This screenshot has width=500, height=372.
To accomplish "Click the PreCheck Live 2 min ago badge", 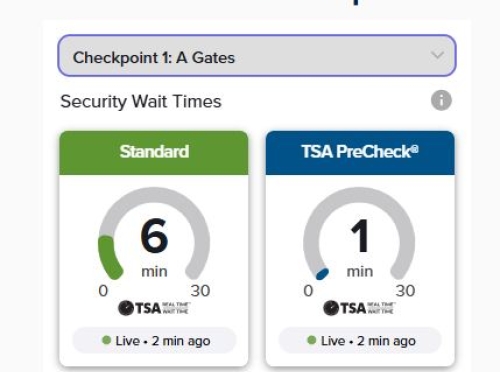I will pos(360,340).
